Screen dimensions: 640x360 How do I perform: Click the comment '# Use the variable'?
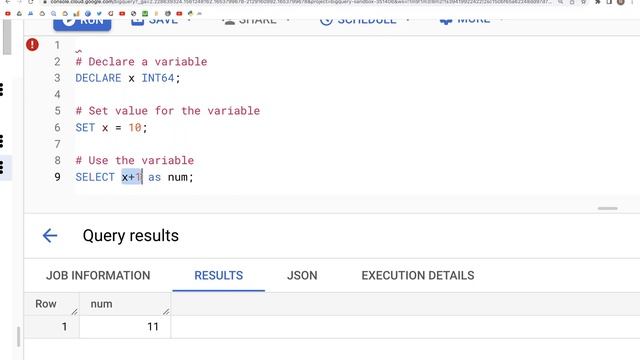(x=135, y=160)
